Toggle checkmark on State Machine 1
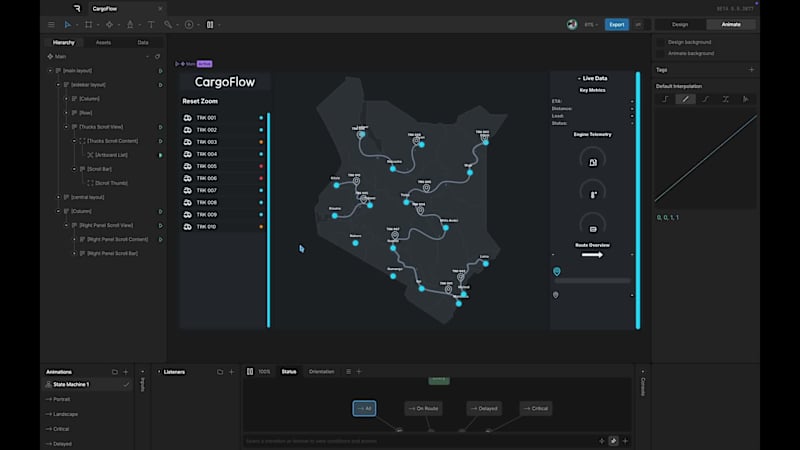Image resolution: width=800 pixels, height=450 pixels. coord(126,385)
